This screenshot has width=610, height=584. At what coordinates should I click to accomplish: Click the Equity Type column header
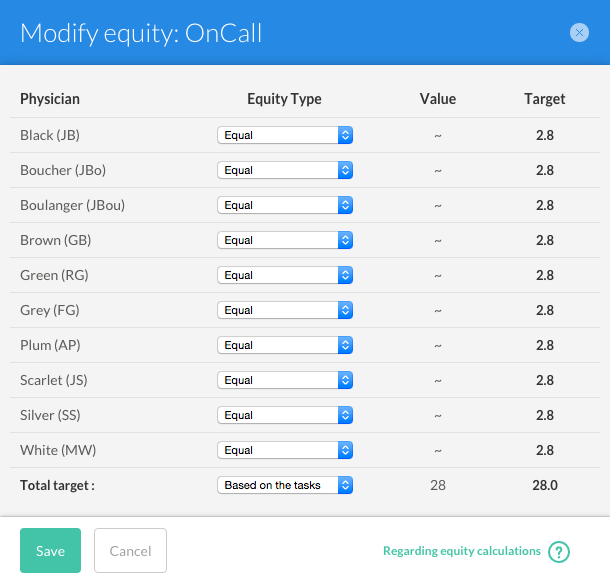coord(284,99)
